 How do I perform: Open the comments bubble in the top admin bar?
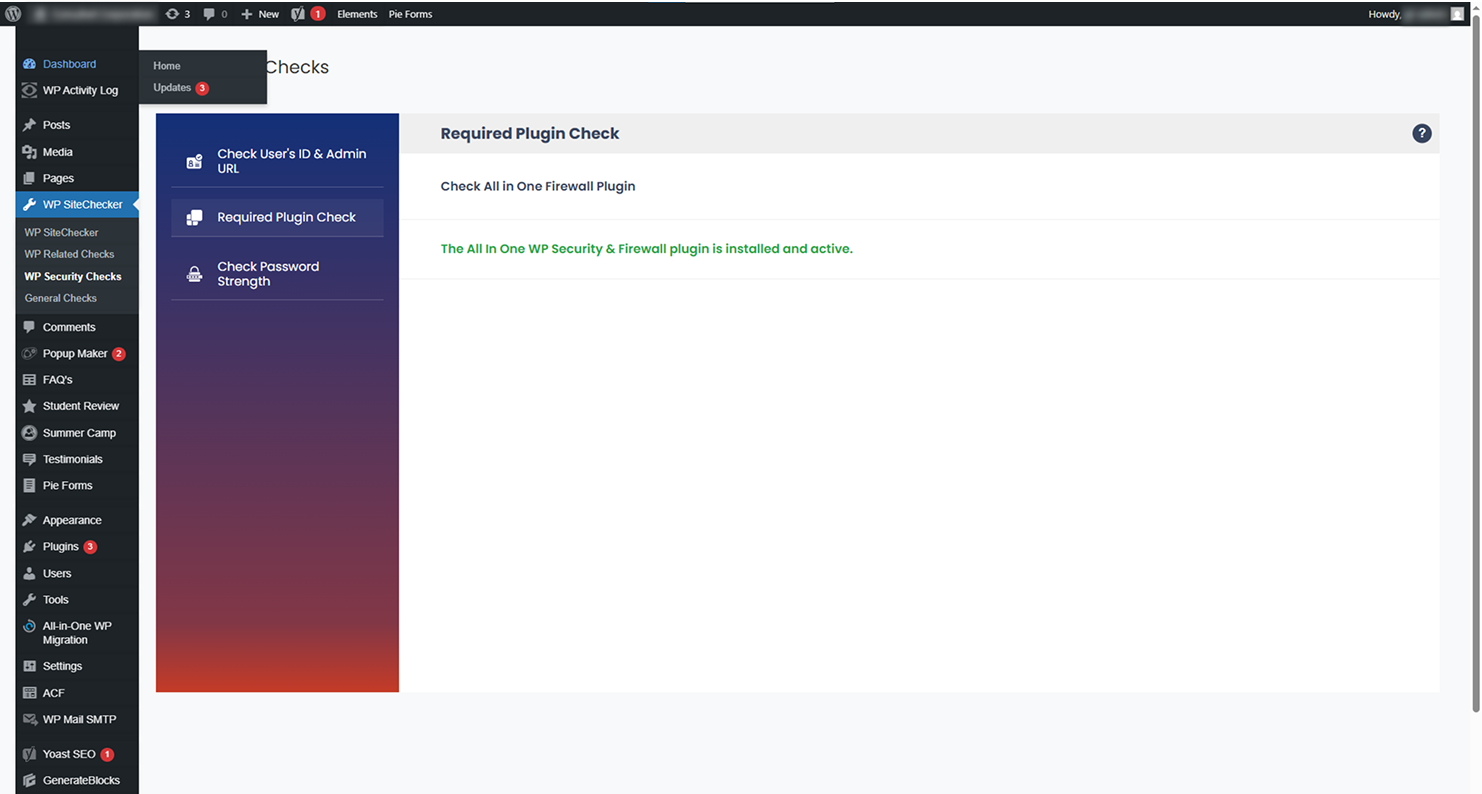[x=209, y=14]
